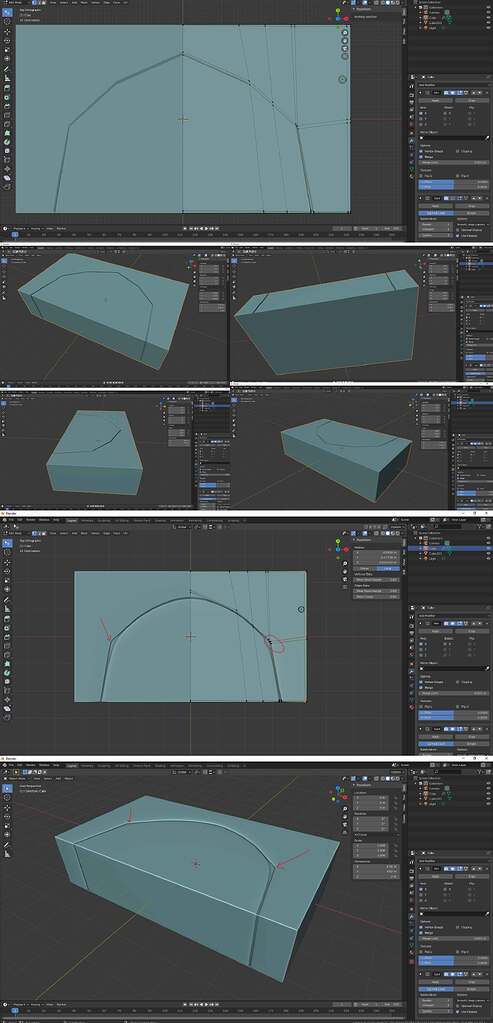Toggle the Merge checkbox in top screenshot
The image size is (493, 1023).
tap(421, 157)
